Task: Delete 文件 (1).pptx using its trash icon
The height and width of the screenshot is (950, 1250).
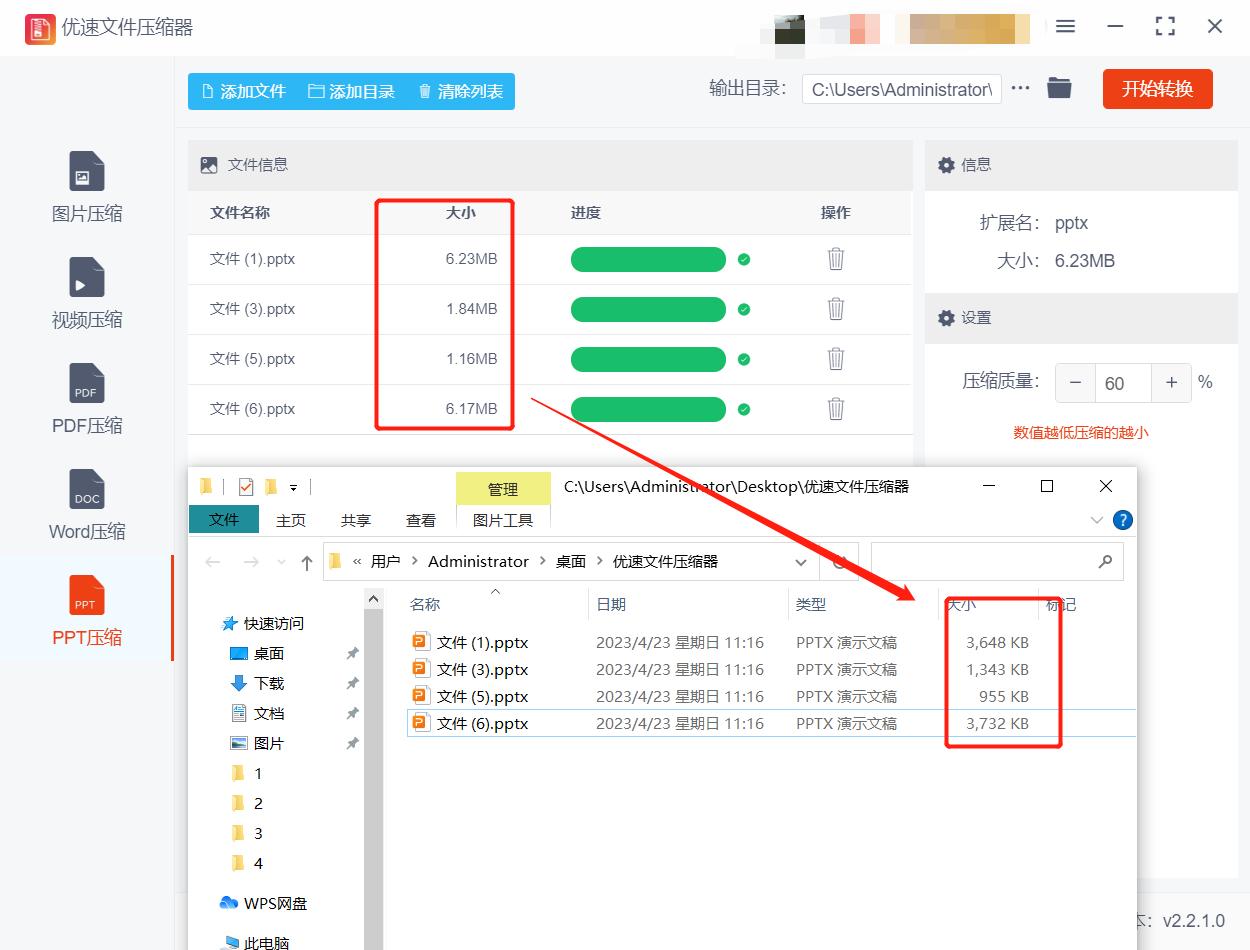Action: point(835,259)
